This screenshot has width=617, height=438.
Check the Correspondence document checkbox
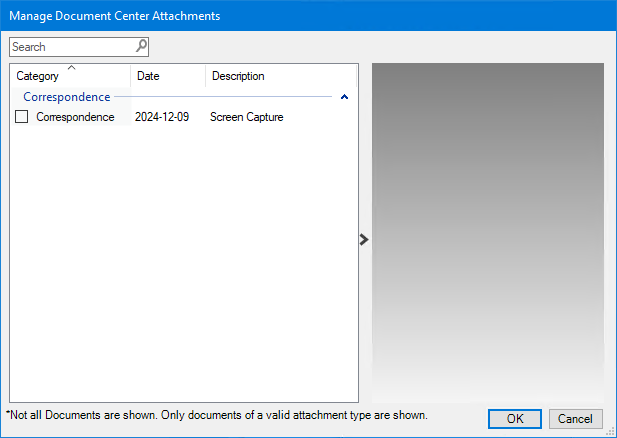(22, 117)
